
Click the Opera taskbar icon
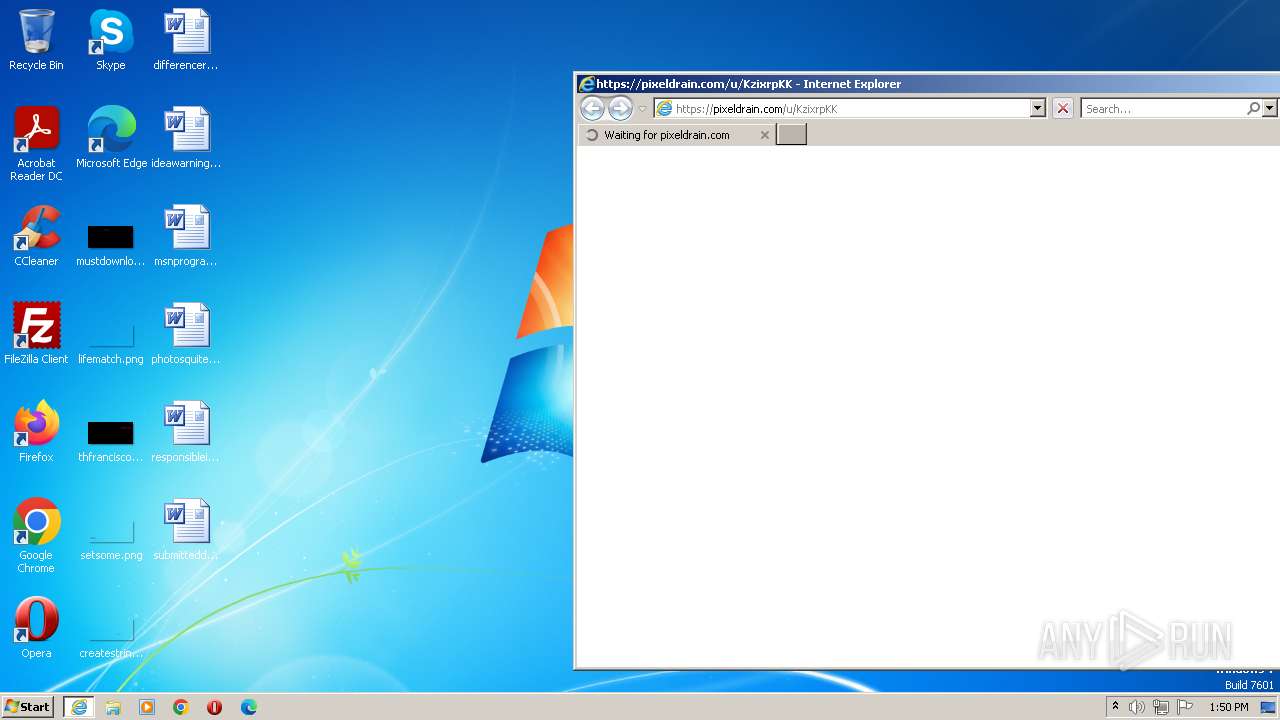click(214, 707)
